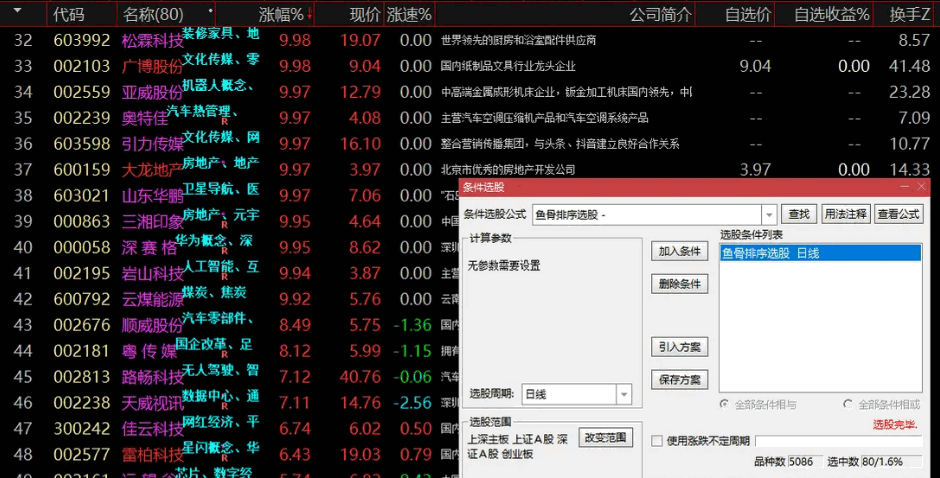The width and height of the screenshot is (940, 478).
Task: Click the 公司简介 column header
Action: (x=661, y=14)
